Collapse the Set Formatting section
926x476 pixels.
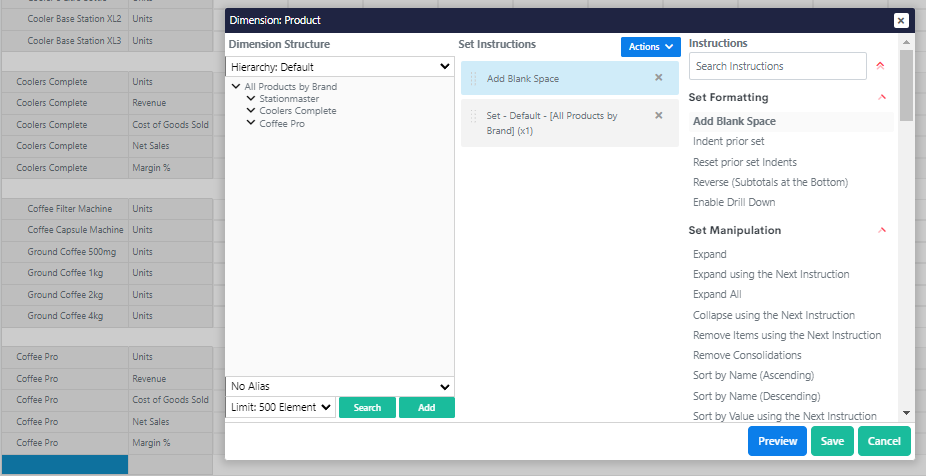(x=881, y=98)
